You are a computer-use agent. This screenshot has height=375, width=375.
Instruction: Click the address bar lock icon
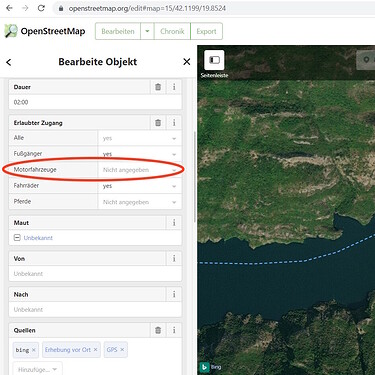click(x=61, y=9)
